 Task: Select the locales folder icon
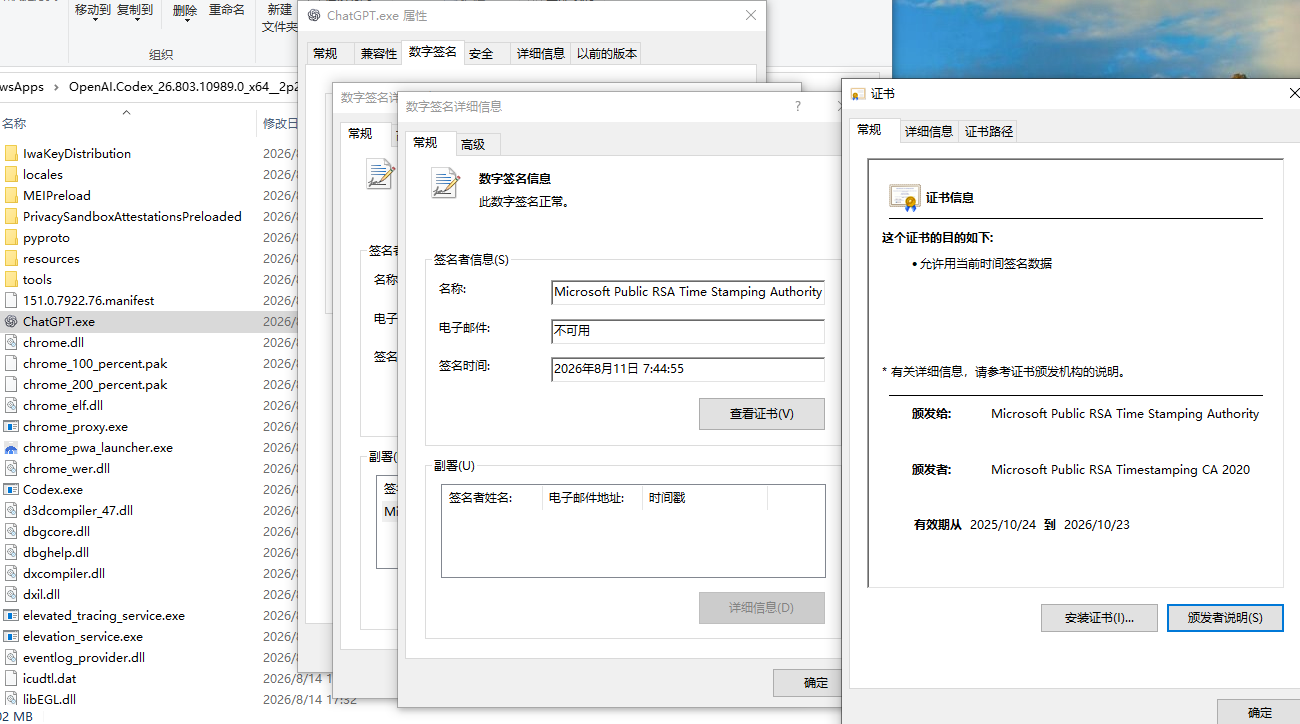point(11,174)
